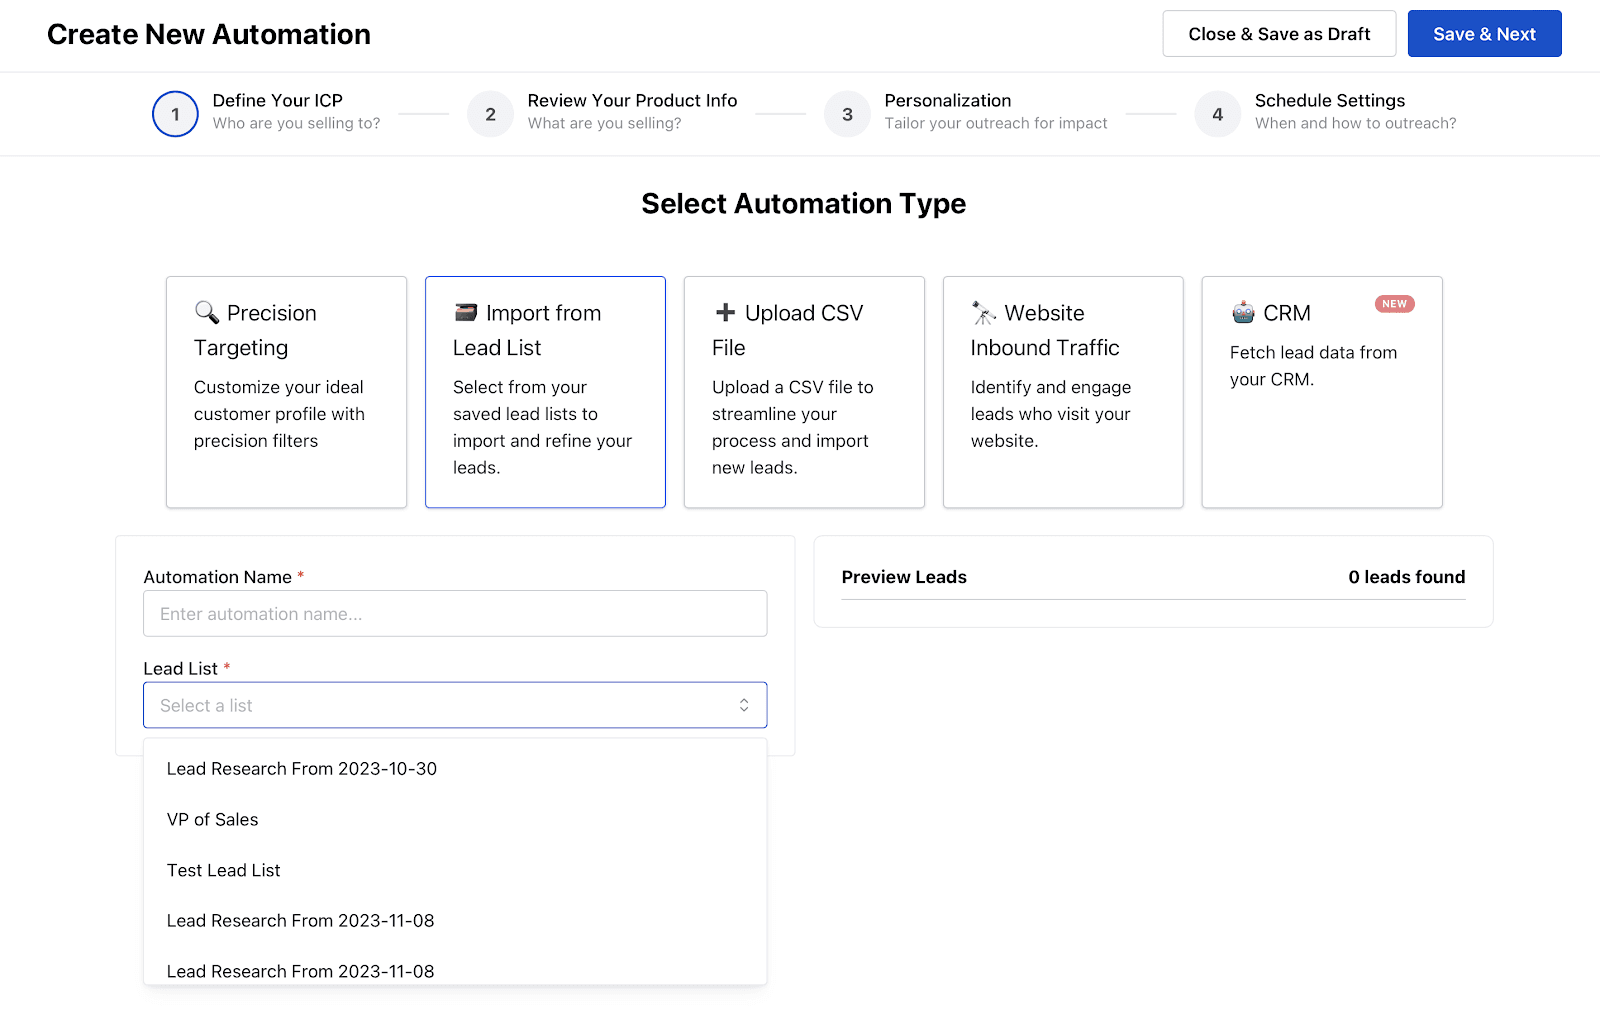The image size is (1600, 1010).
Task: Open the Select a list combo box
Action: click(455, 705)
